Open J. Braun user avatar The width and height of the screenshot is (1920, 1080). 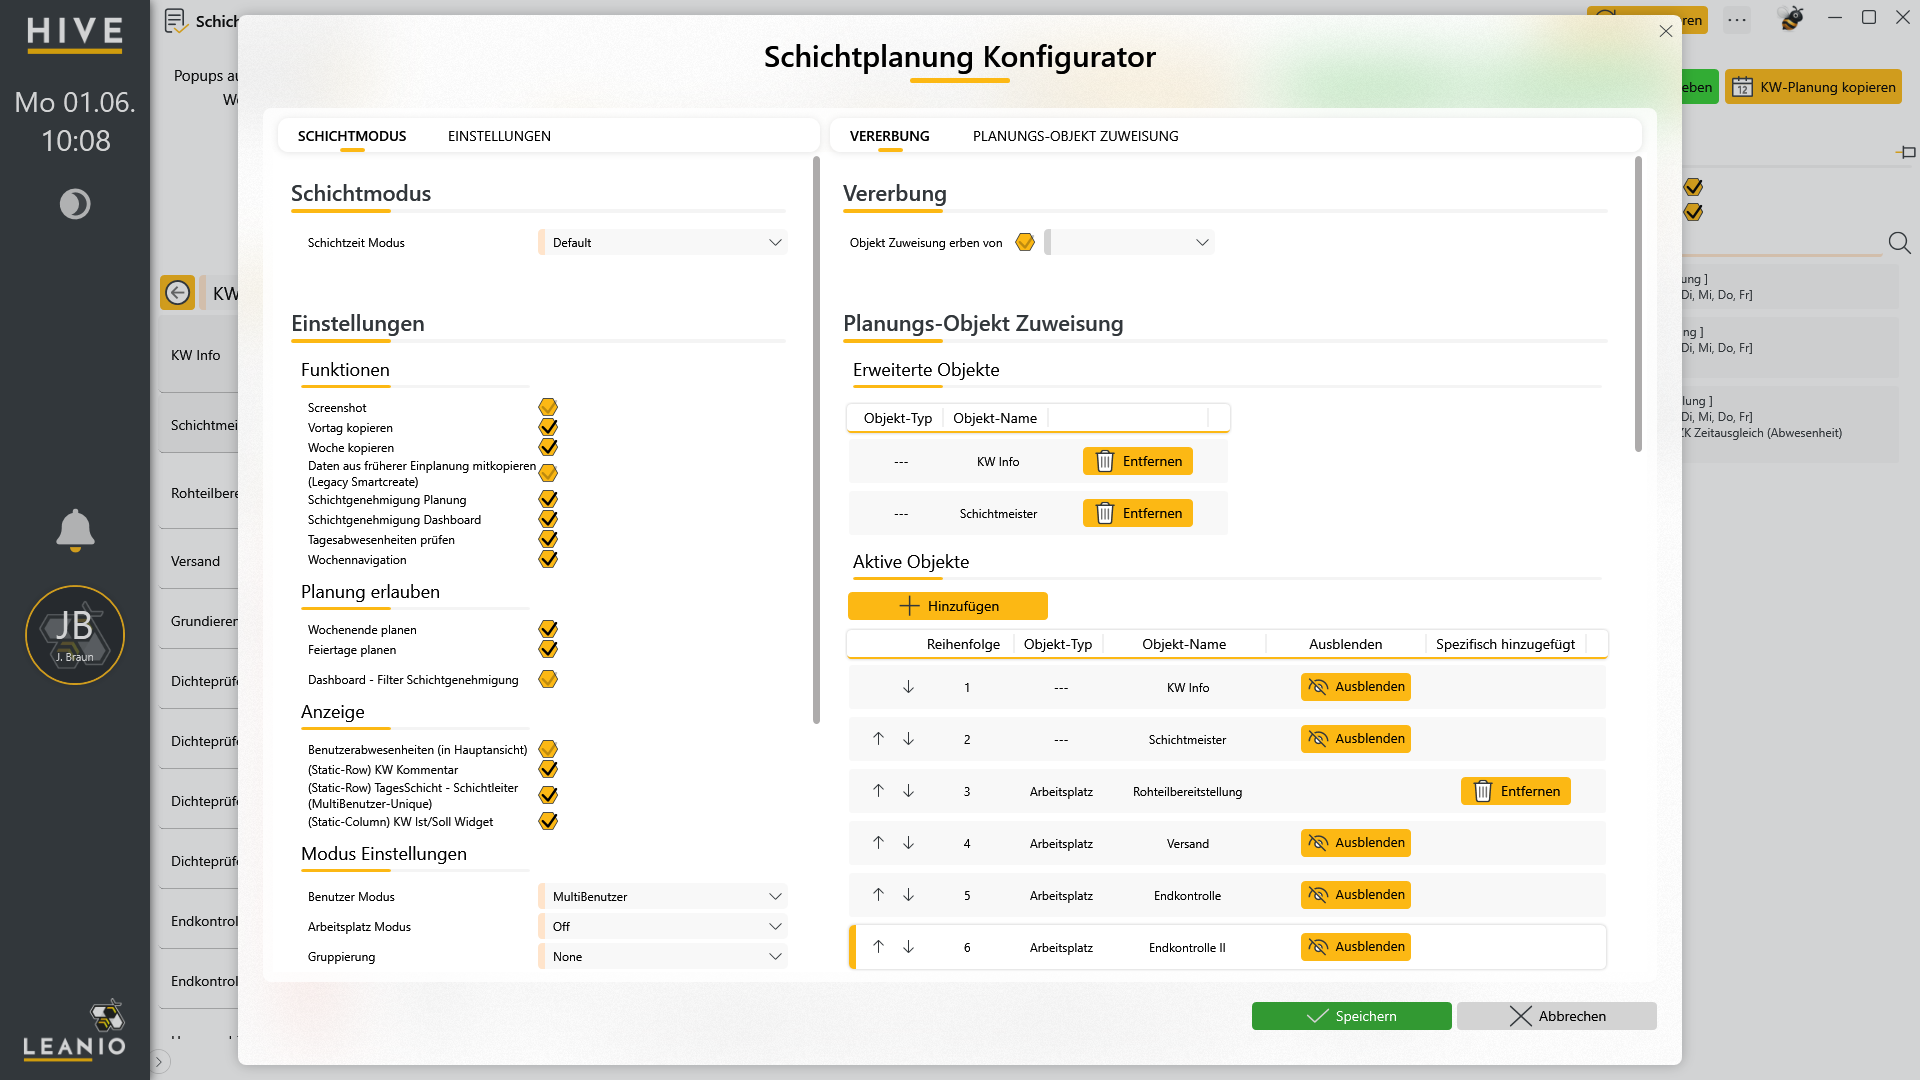point(75,635)
